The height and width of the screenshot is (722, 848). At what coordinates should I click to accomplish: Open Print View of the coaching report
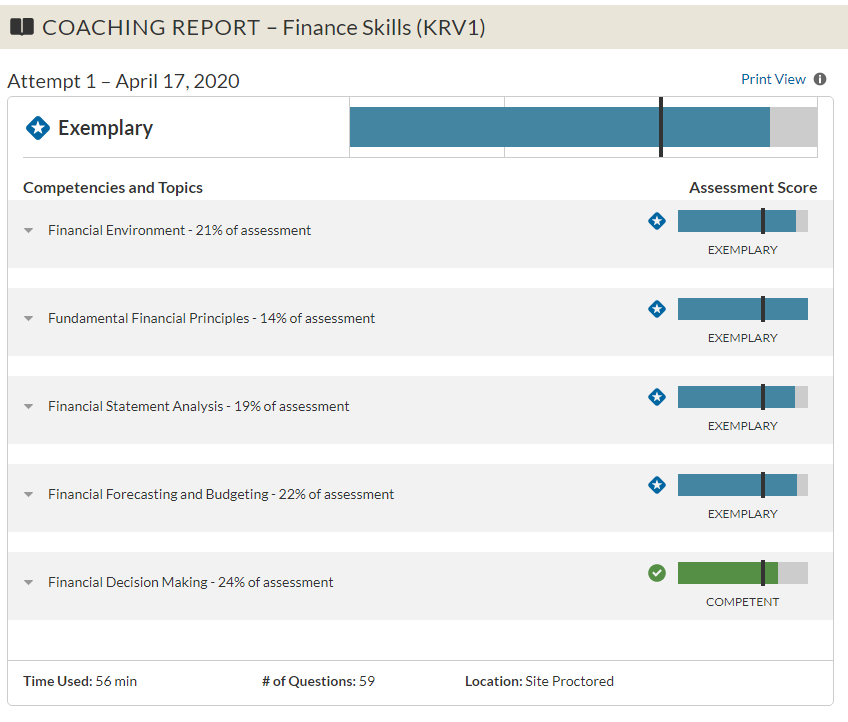(775, 78)
